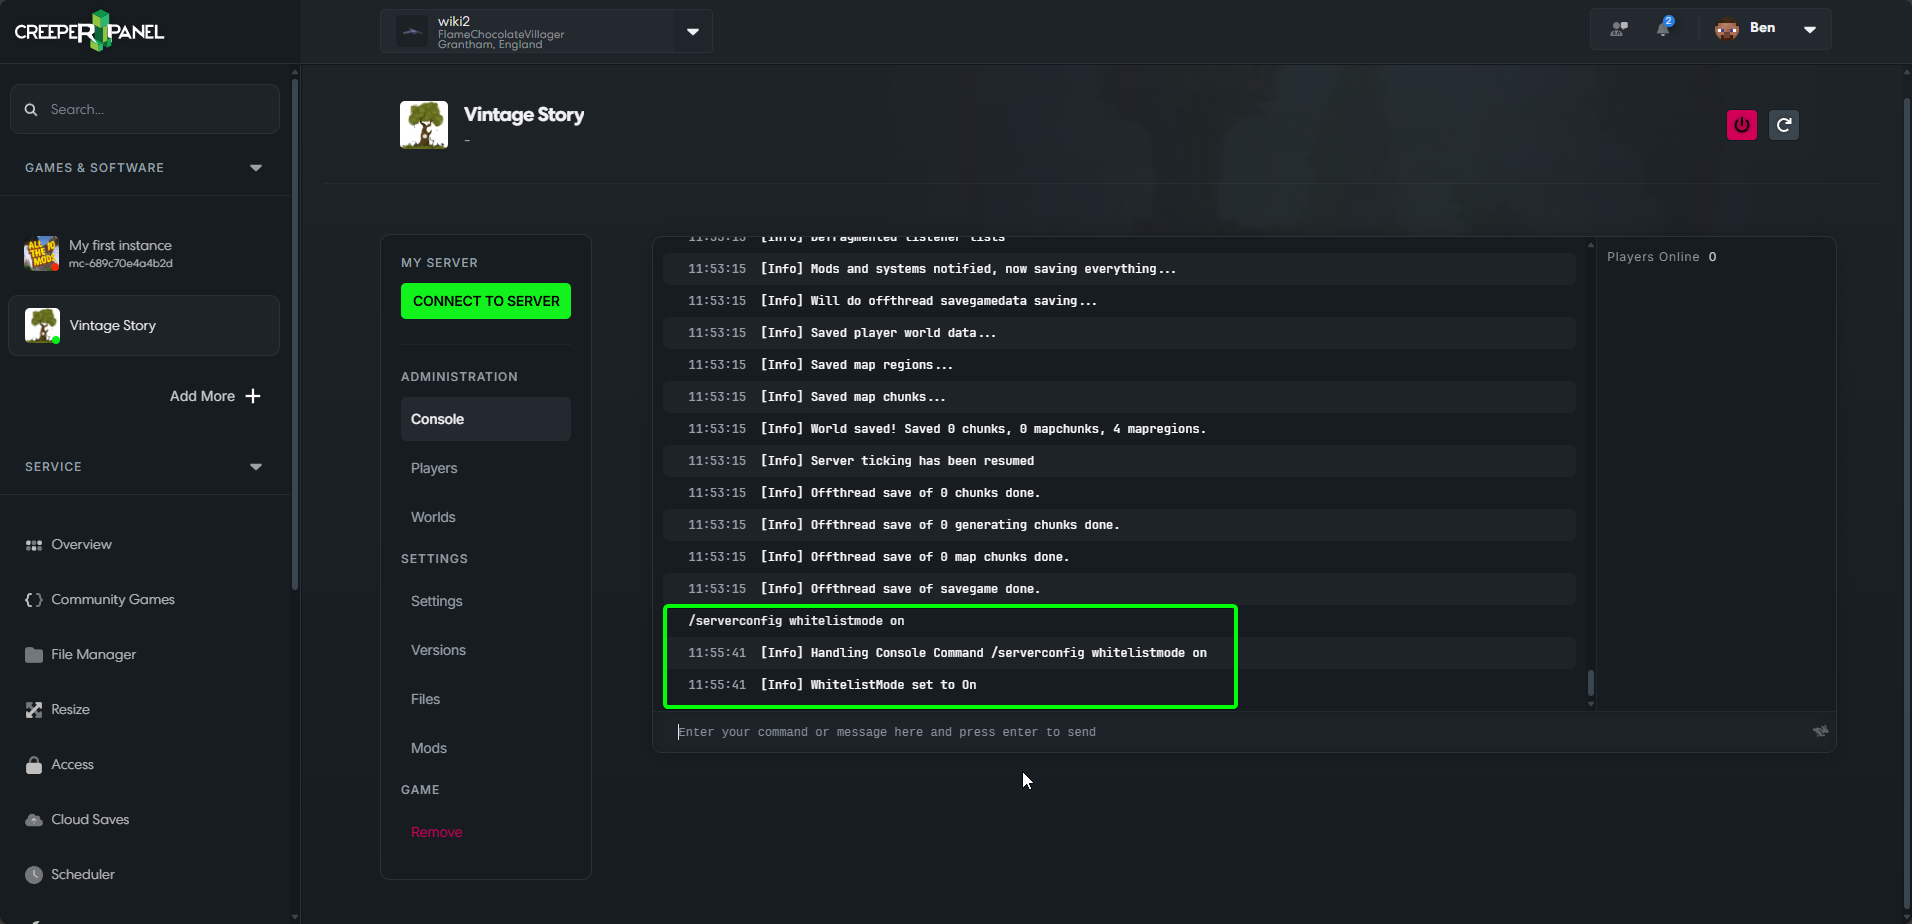This screenshot has height=924, width=1912.
Task: Click the Community Games braces icon
Action: [x=34, y=600]
